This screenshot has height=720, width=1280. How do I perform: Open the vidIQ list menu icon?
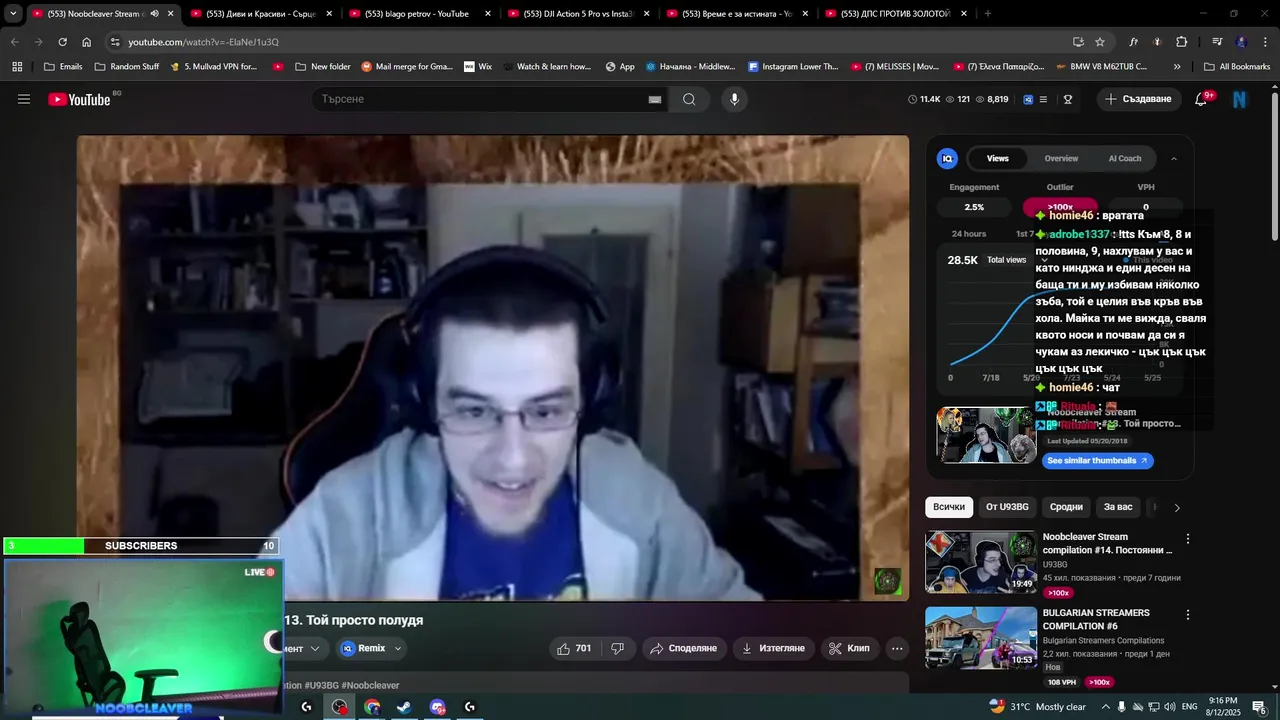coord(1043,99)
